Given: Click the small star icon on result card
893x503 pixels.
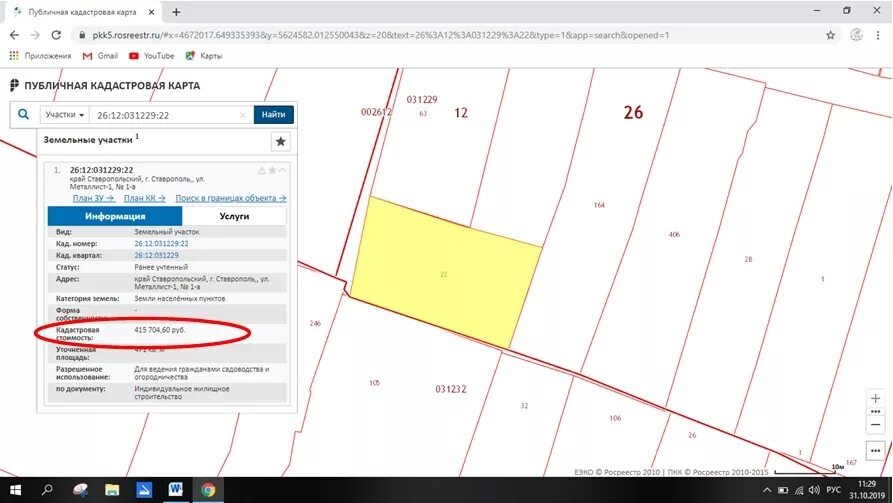Looking at the screenshot, I should point(272,170).
